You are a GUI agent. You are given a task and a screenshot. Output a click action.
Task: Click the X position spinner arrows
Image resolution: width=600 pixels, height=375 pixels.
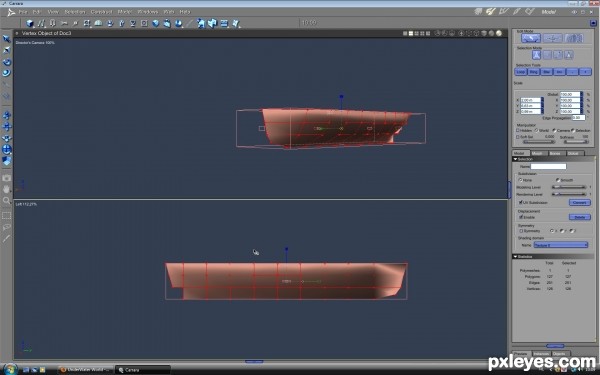pos(542,100)
